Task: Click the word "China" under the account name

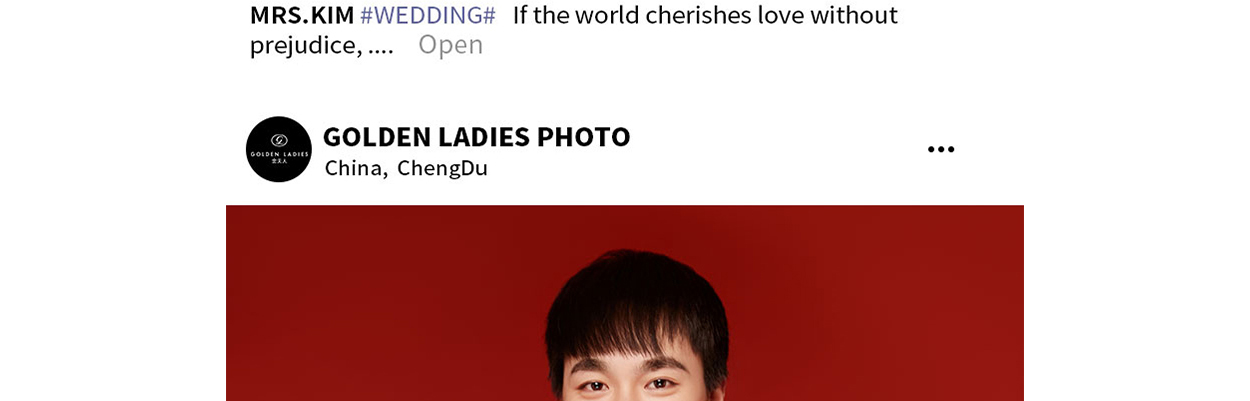Action: (355, 168)
